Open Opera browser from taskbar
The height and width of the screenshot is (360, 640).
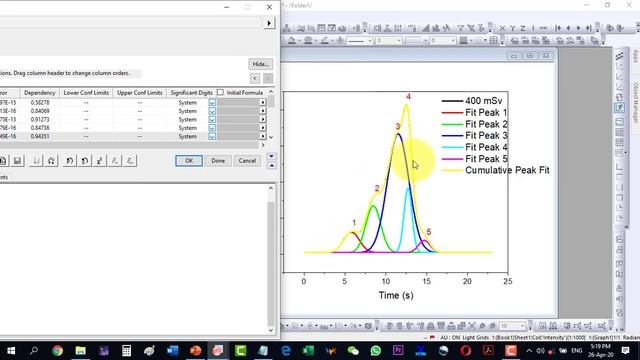[466, 351]
